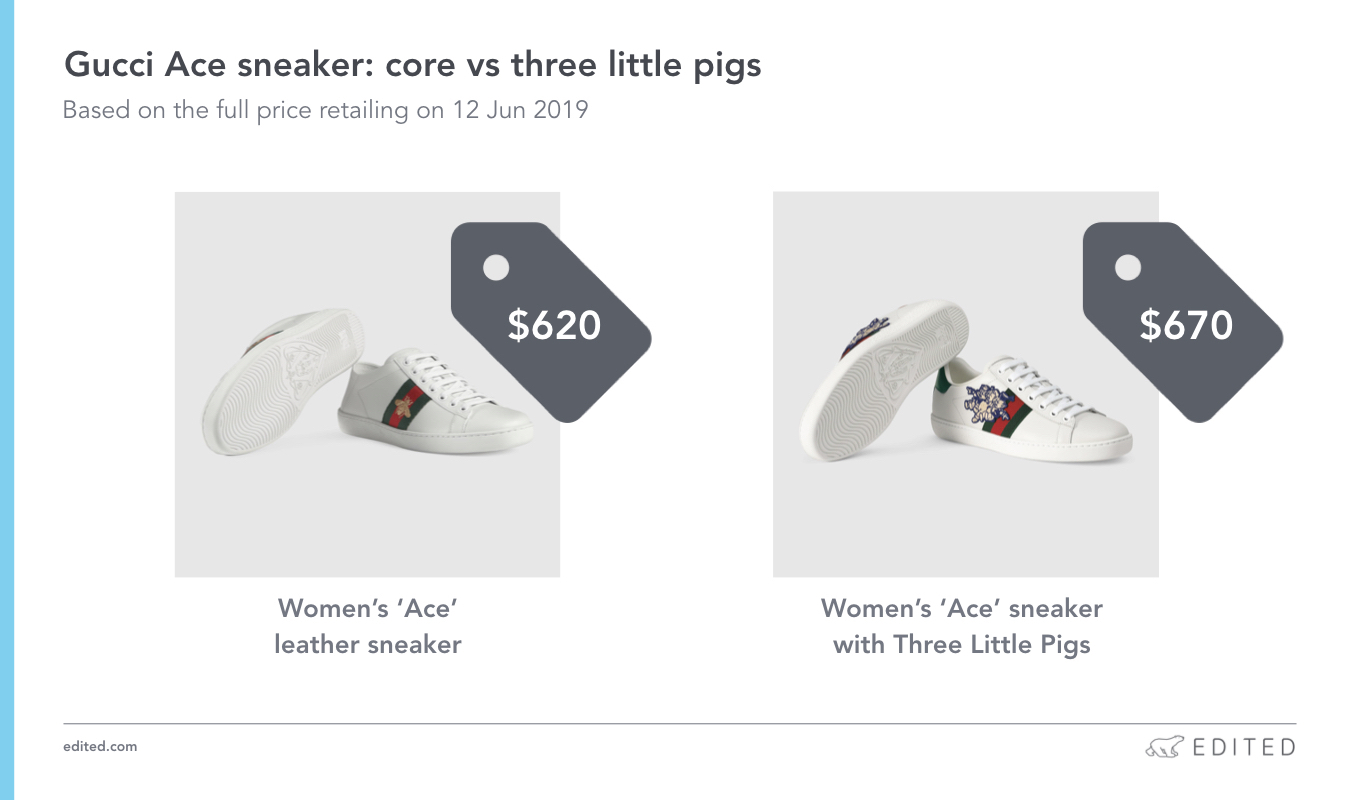This screenshot has width=1360, height=800.
Task: Click the $670 price tag
Action: tap(1184, 322)
